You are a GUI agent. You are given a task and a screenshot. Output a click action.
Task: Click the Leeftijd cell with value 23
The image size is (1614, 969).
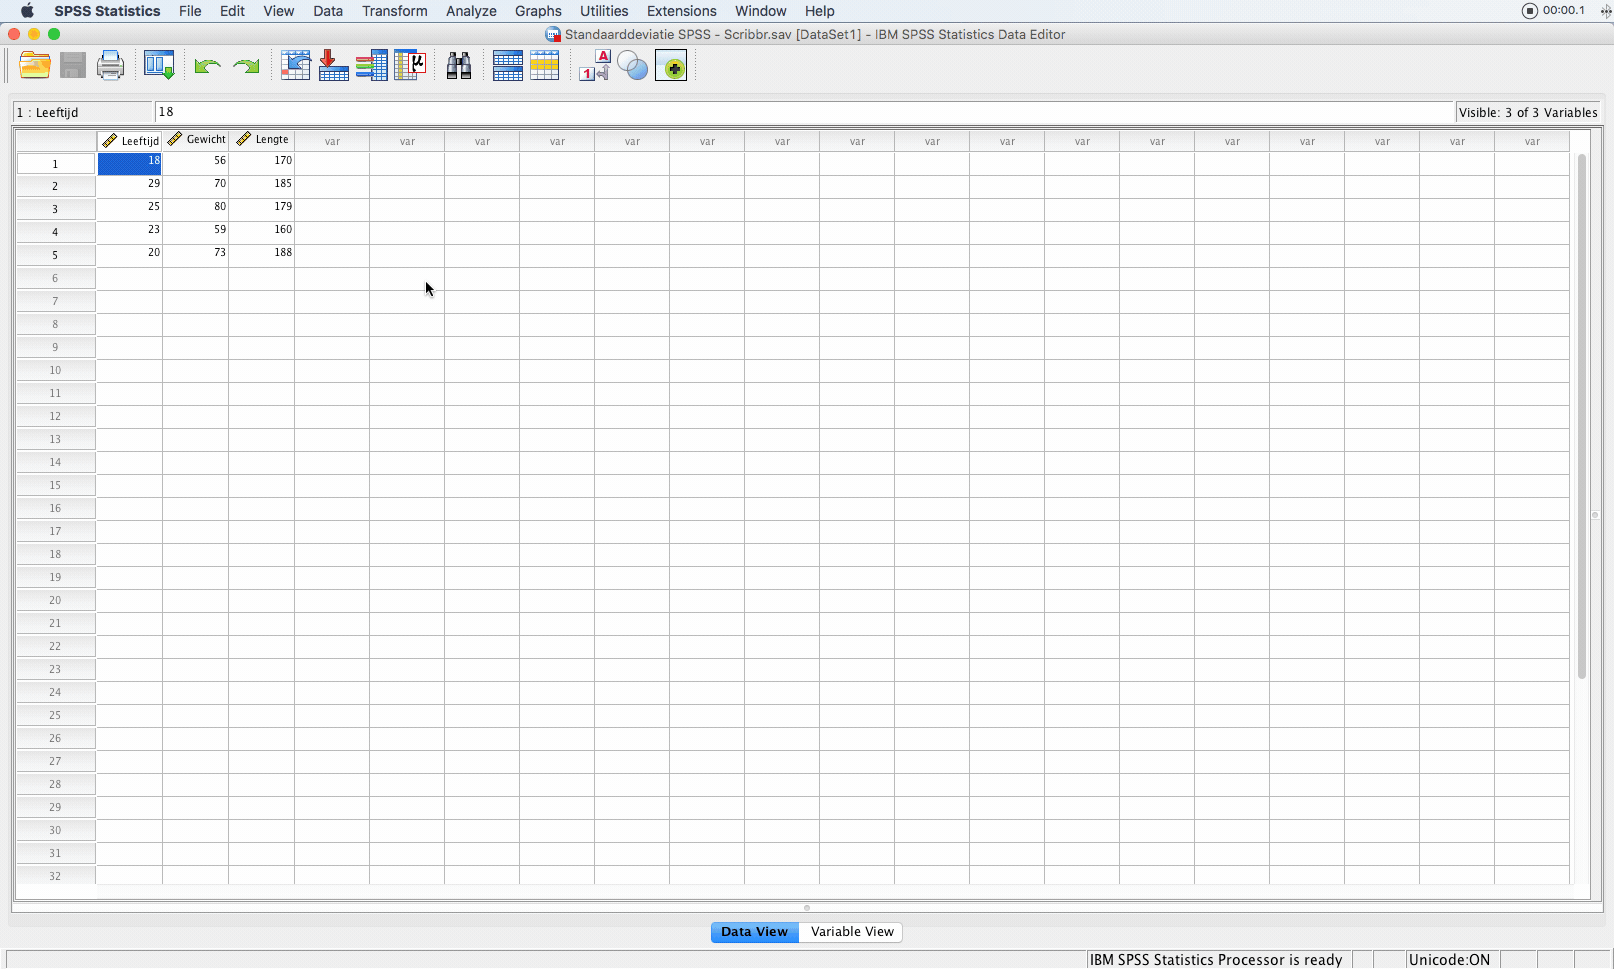point(130,232)
